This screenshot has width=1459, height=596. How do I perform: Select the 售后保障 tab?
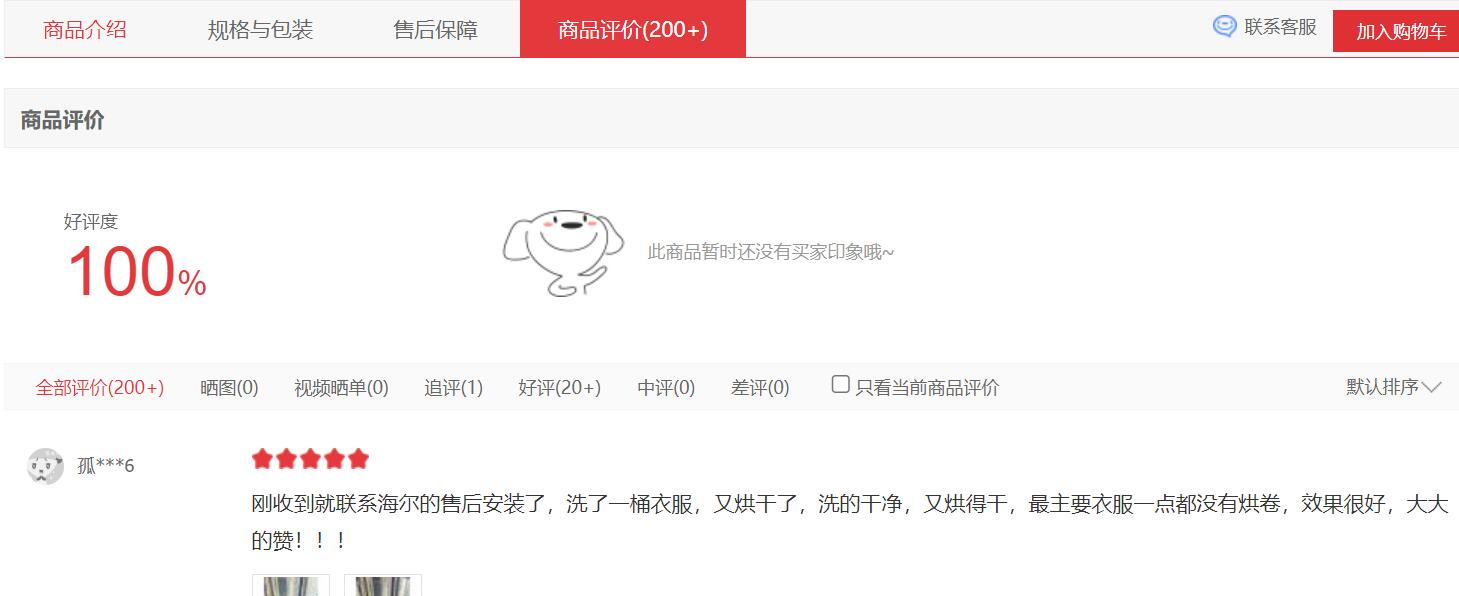coord(435,29)
